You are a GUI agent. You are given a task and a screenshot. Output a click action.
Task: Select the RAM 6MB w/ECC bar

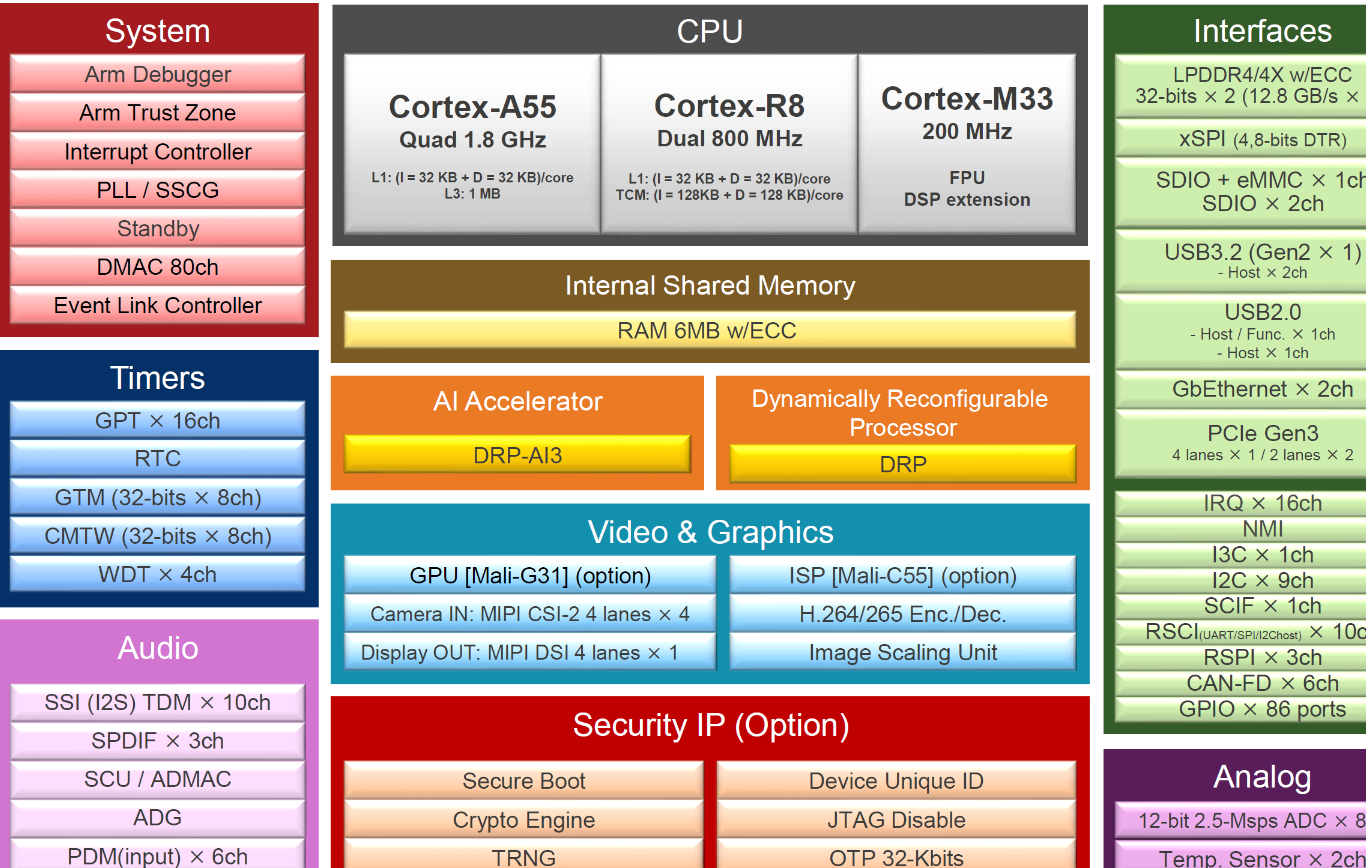point(709,330)
